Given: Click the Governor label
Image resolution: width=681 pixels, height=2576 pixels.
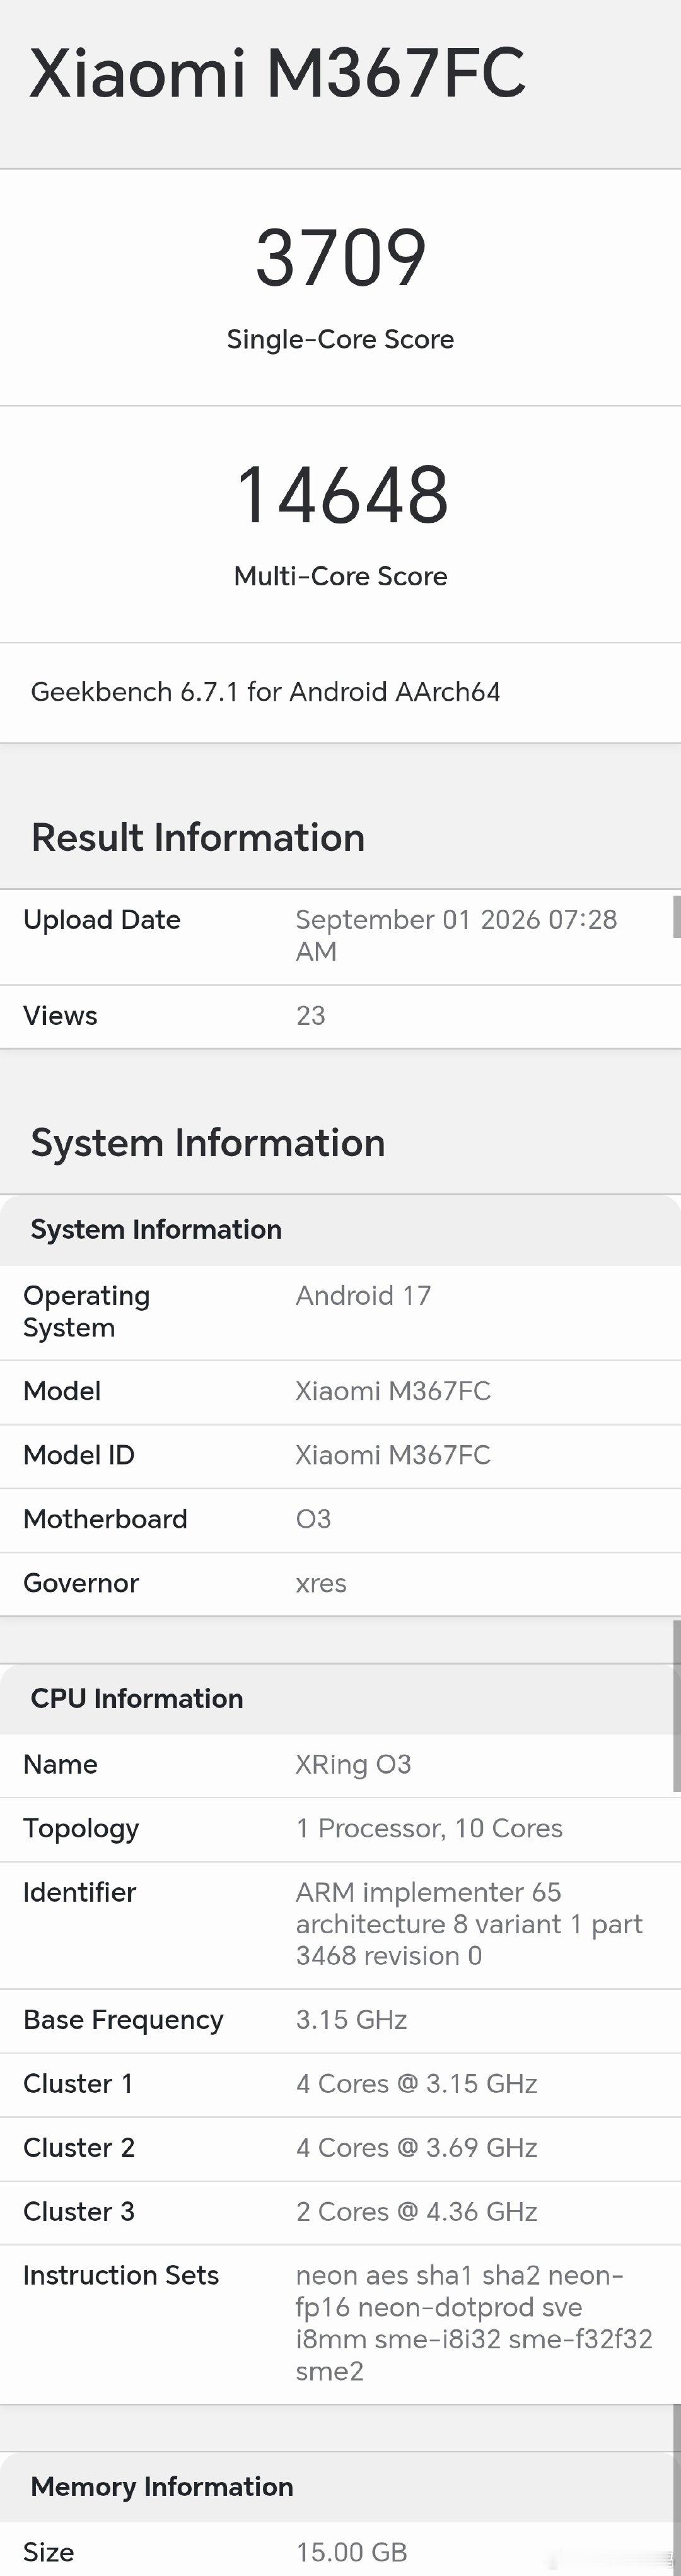Looking at the screenshot, I should click(x=81, y=1583).
